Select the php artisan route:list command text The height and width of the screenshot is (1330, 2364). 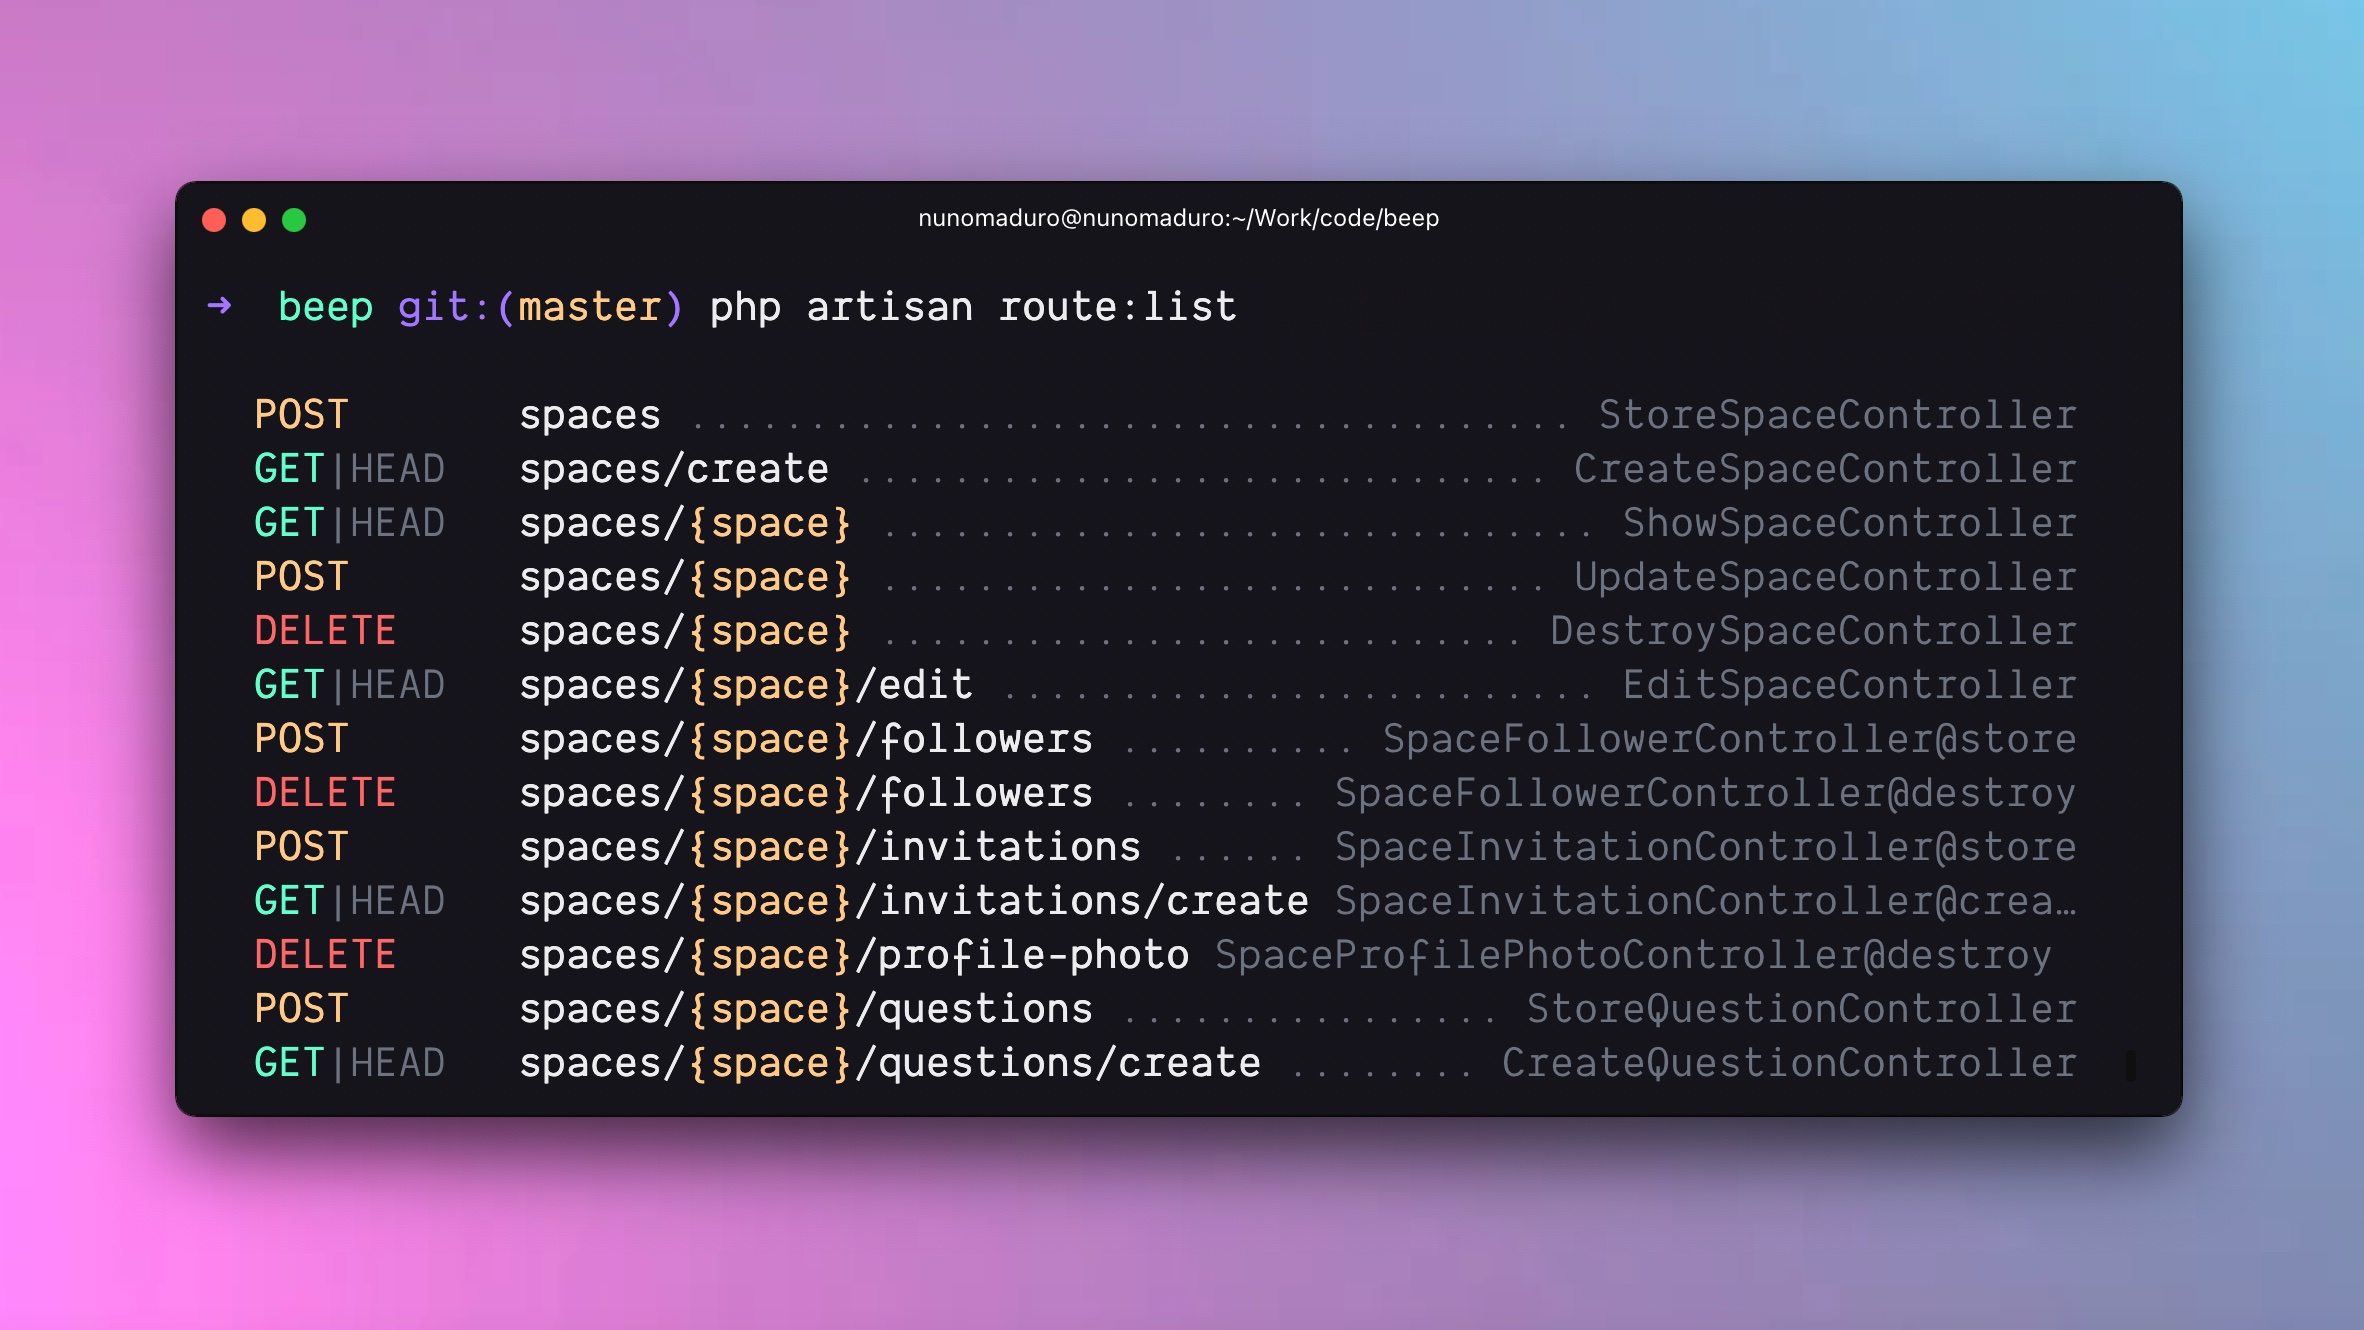point(973,307)
